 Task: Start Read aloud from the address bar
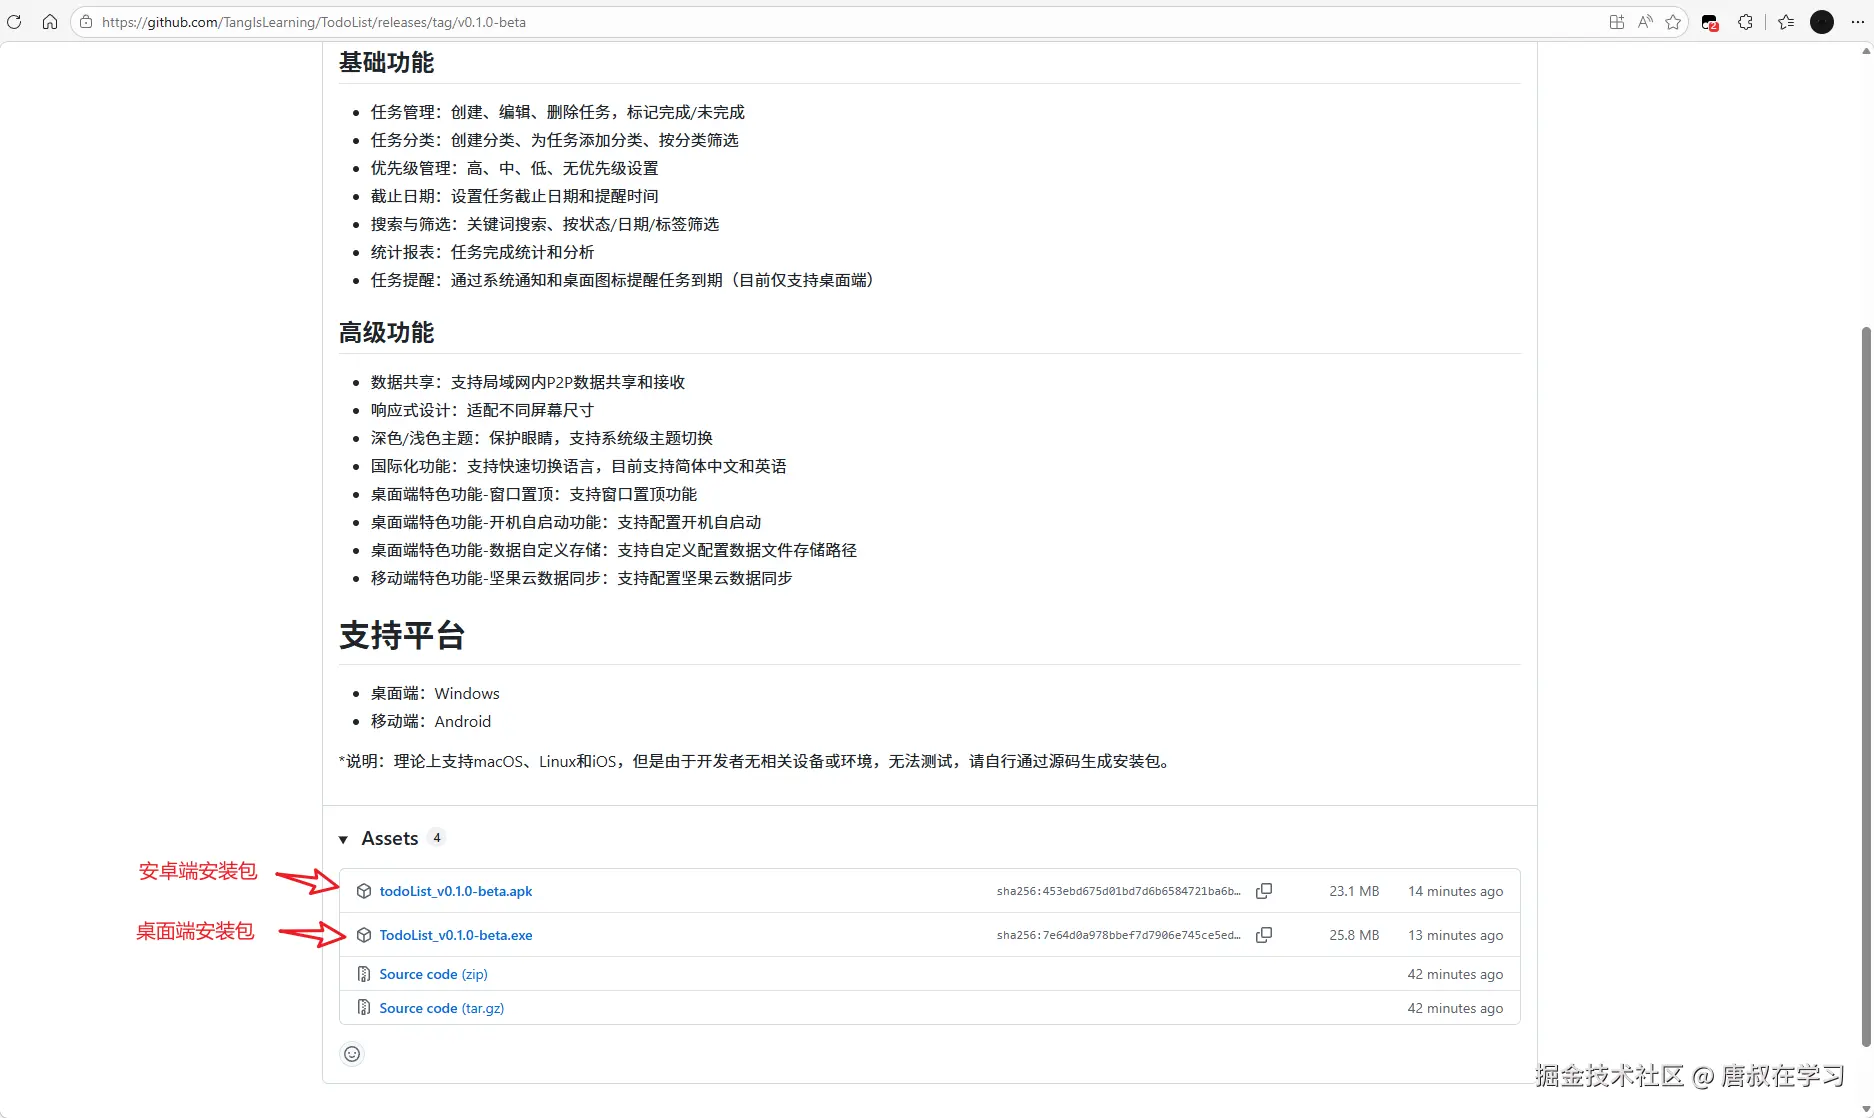pyautogui.click(x=1645, y=22)
